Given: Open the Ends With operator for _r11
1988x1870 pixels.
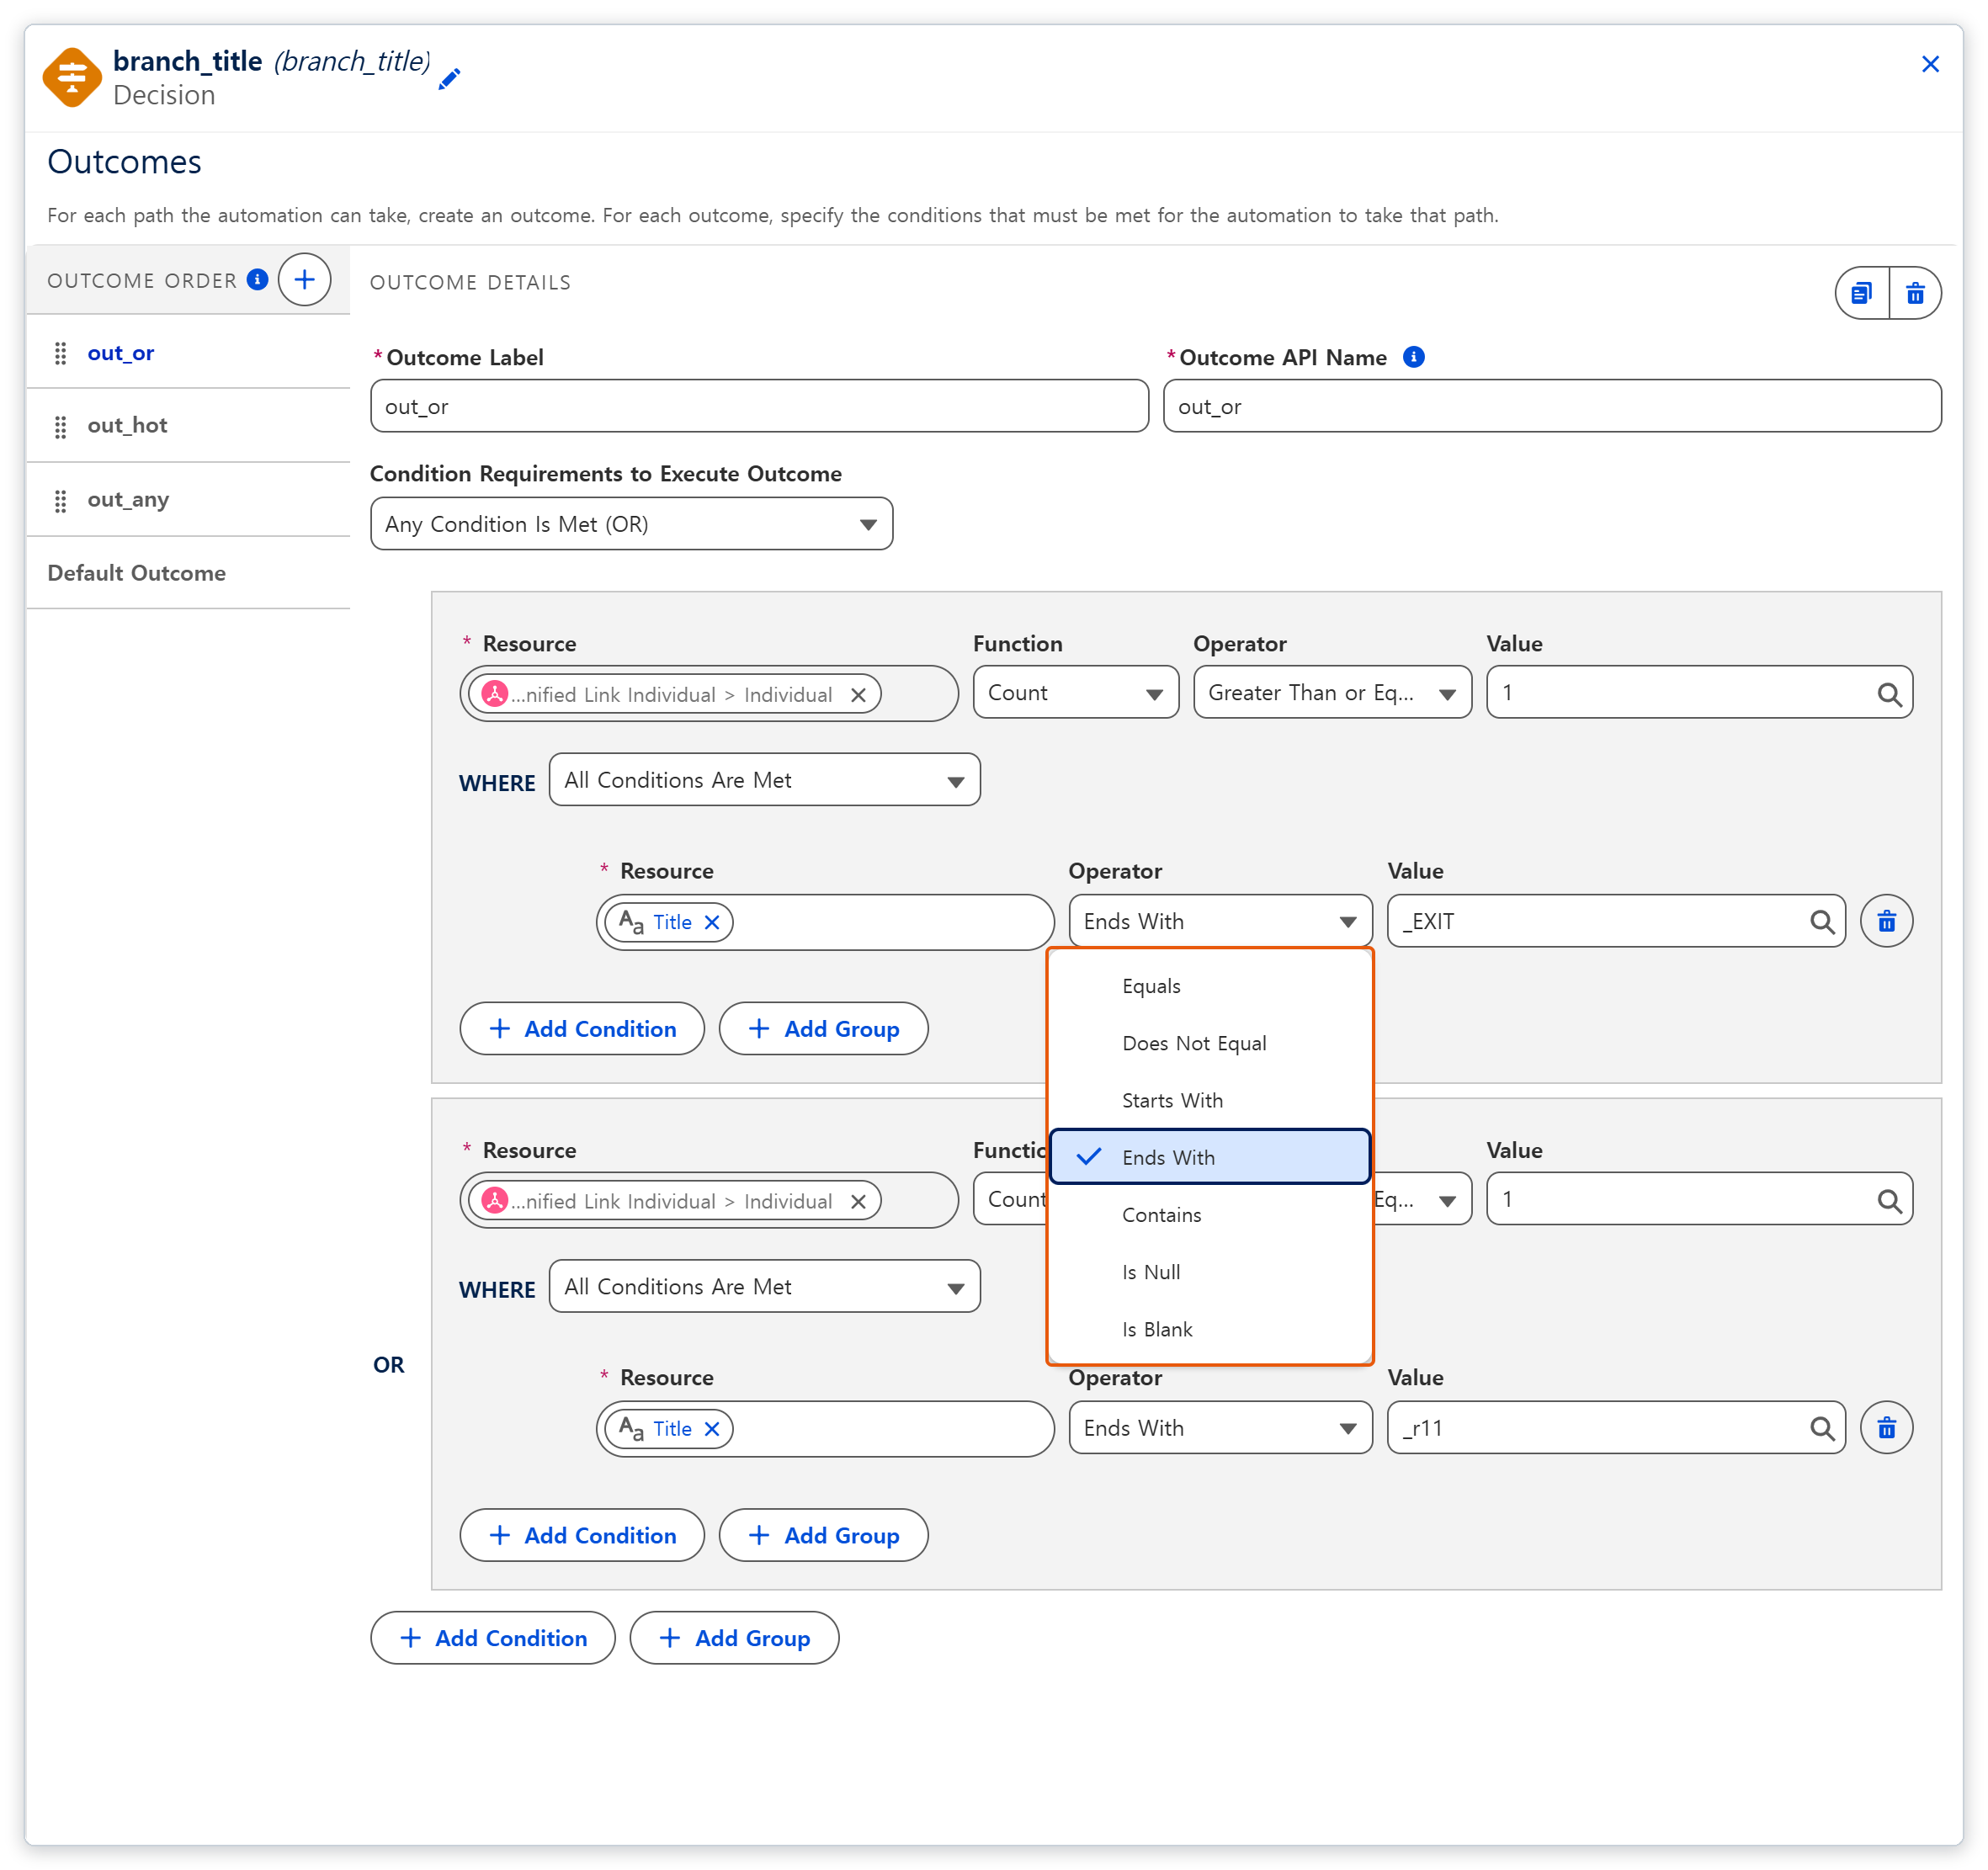Looking at the screenshot, I should 1220,1427.
